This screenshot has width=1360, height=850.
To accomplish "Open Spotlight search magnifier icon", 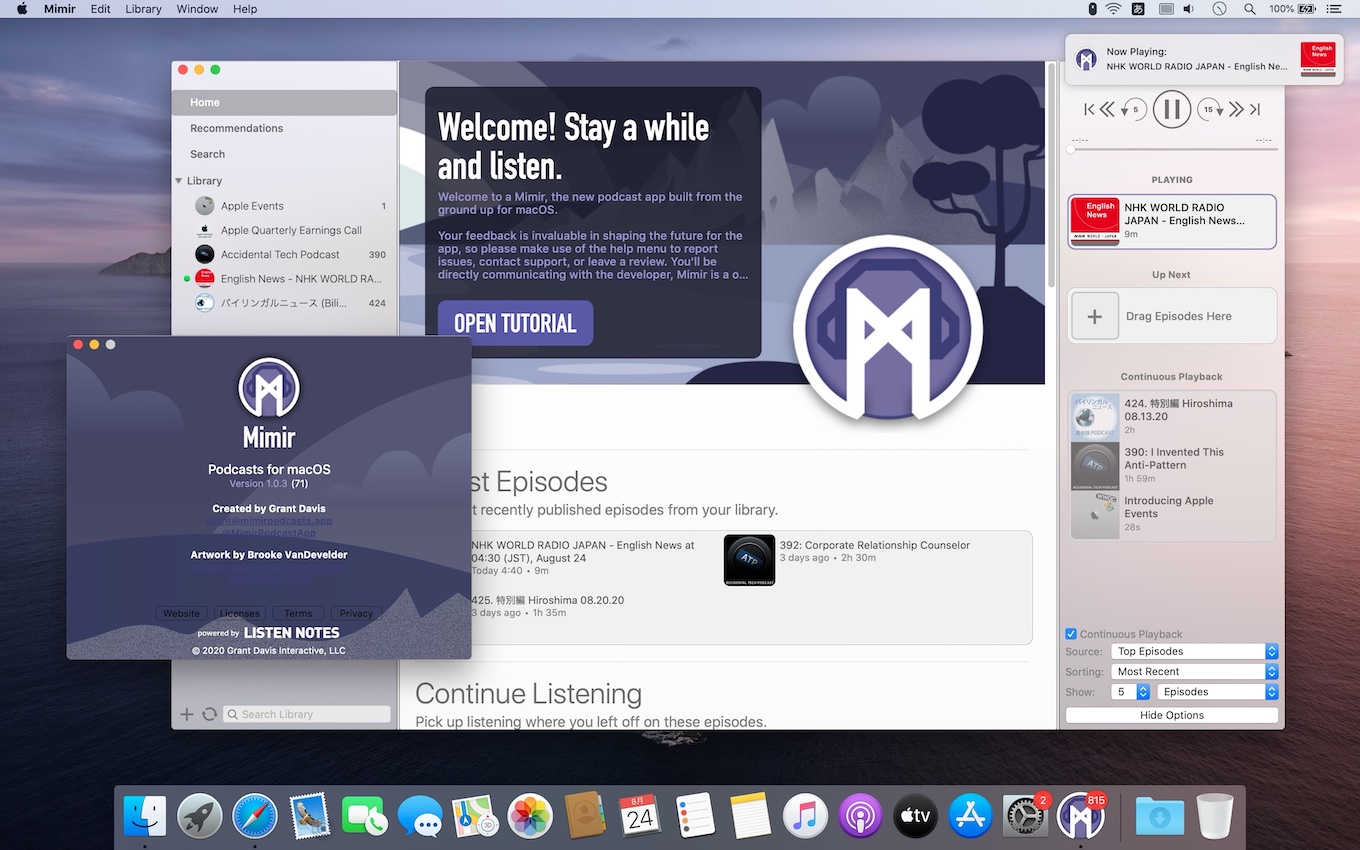I will click(1249, 9).
